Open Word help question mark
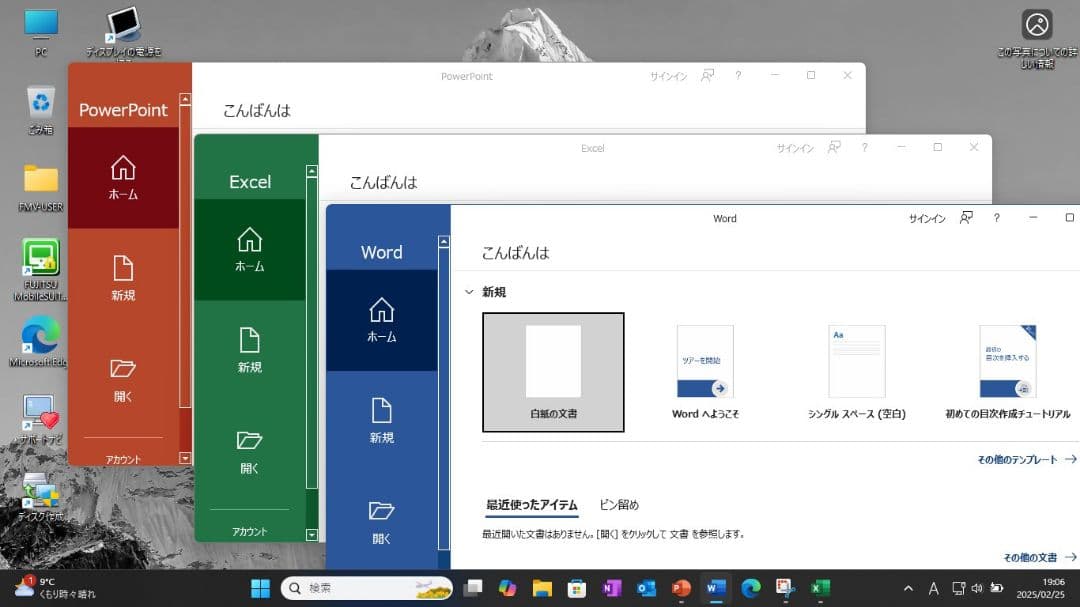Screen dimensions: 1080x607 (997, 218)
